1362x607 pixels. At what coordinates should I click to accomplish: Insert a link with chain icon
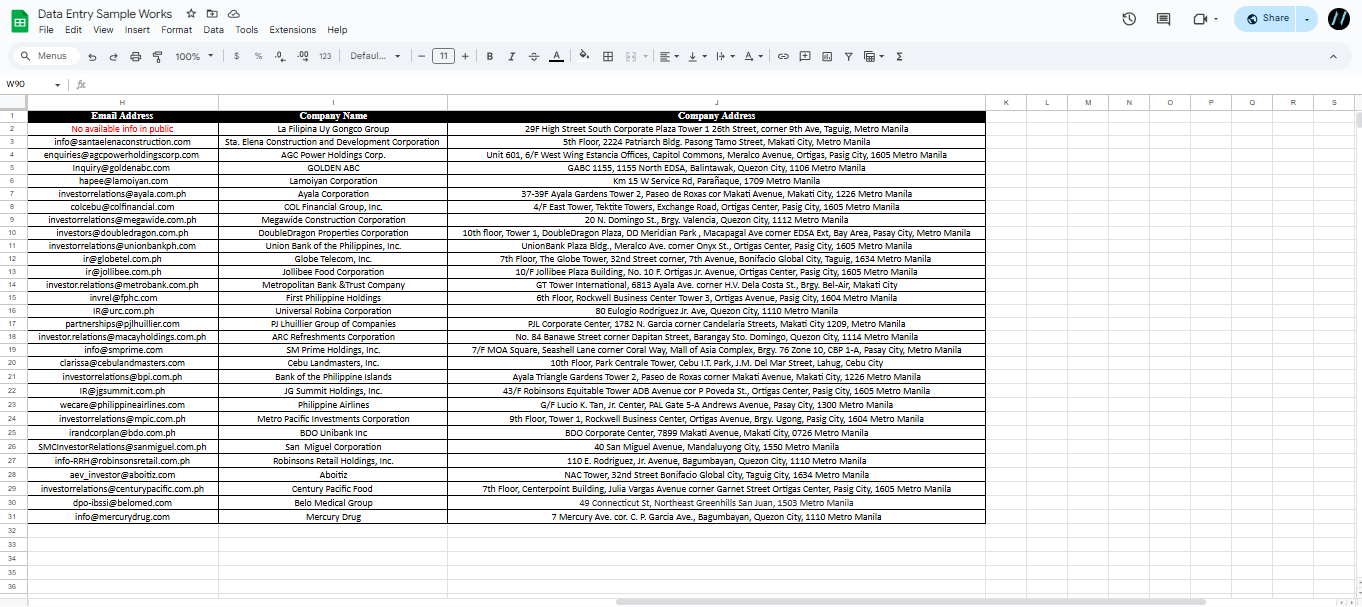point(783,57)
